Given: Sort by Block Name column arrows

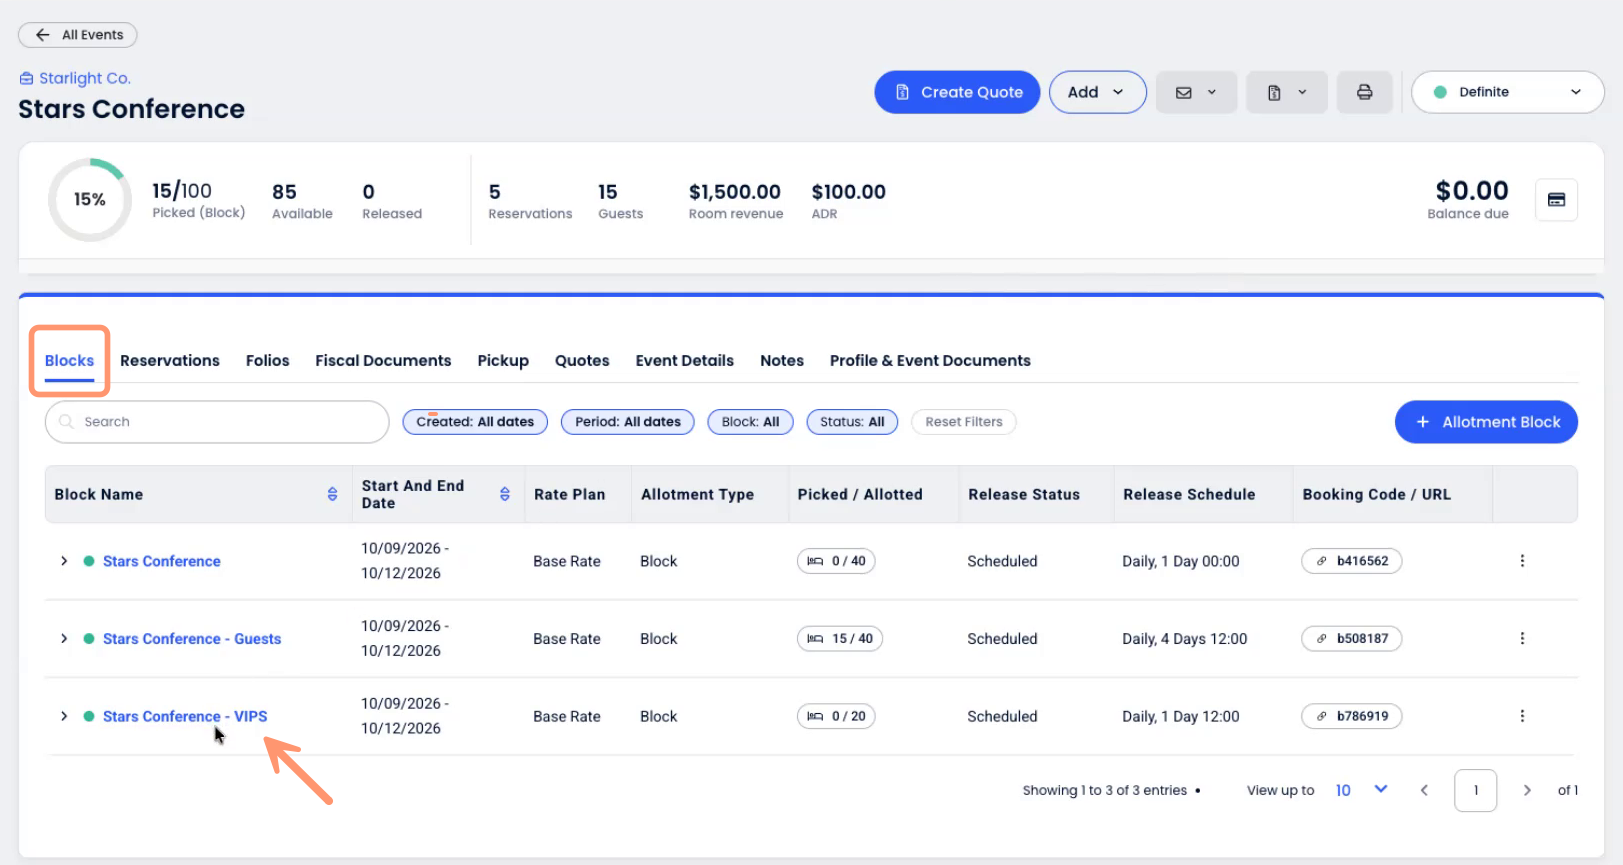Looking at the screenshot, I should point(332,494).
